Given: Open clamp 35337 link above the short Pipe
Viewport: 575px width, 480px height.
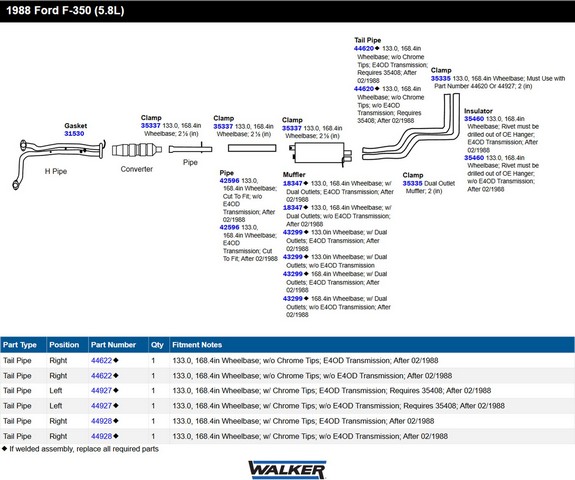Looking at the screenshot, I should tap(223, 126).
